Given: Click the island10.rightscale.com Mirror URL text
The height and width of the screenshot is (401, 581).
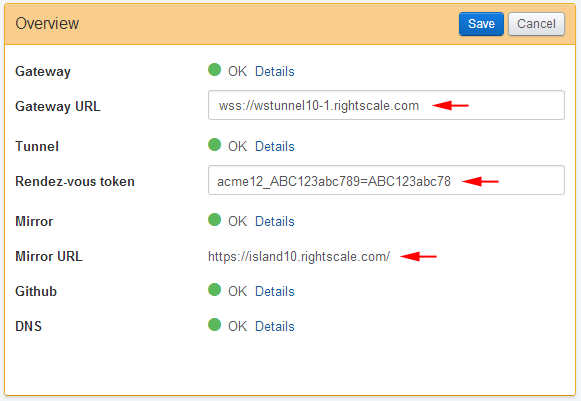Looking at the screenshot, I should tap(299, 256).
